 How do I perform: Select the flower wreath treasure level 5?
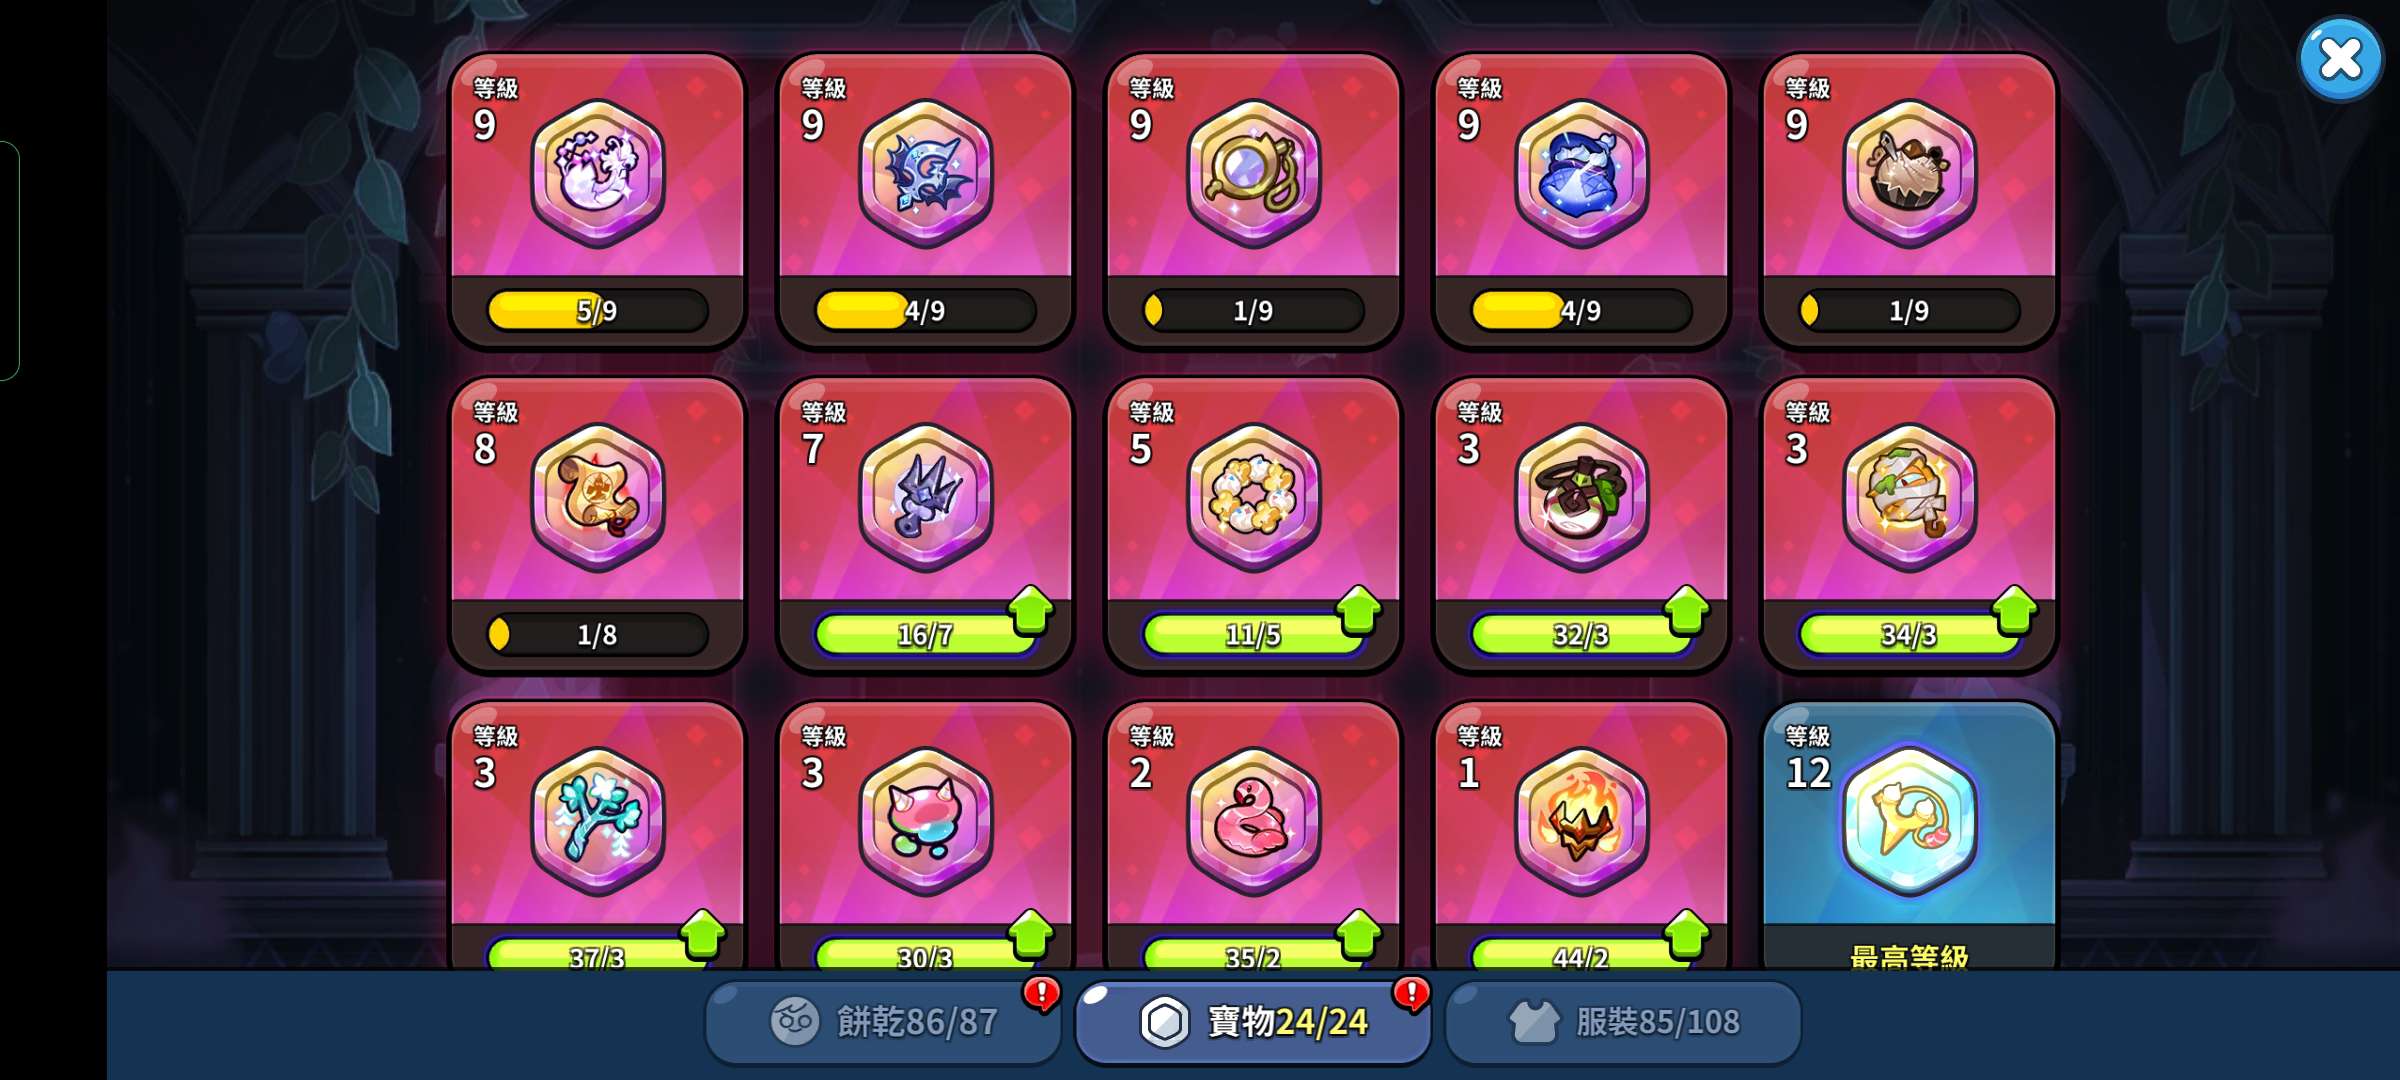[1253, 497]
